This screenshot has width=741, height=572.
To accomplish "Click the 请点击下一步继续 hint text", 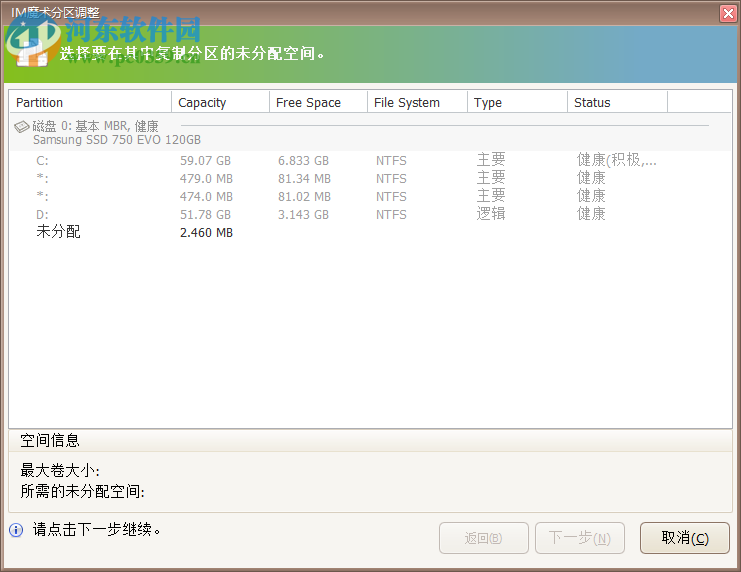I will (x=97, y=529).
